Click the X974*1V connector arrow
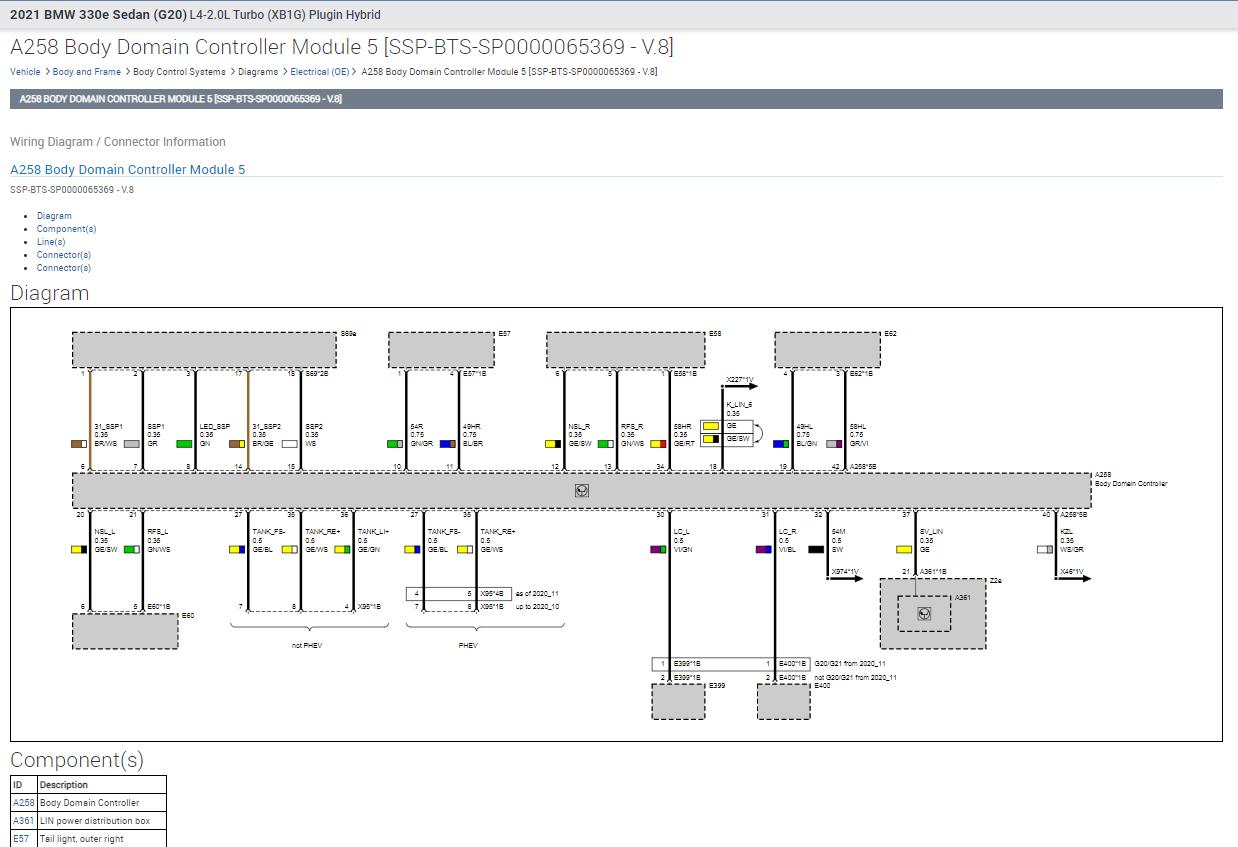Viewport: 1238px width, 847px height. [846, 578]
